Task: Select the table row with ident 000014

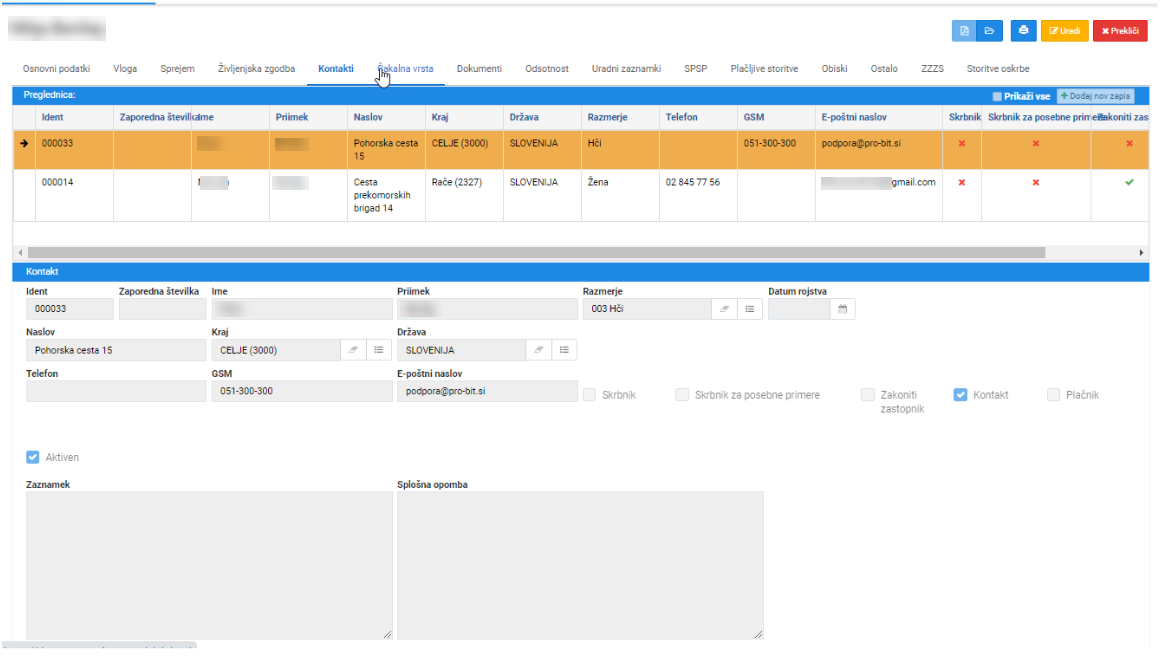Action: pos(581,195)
